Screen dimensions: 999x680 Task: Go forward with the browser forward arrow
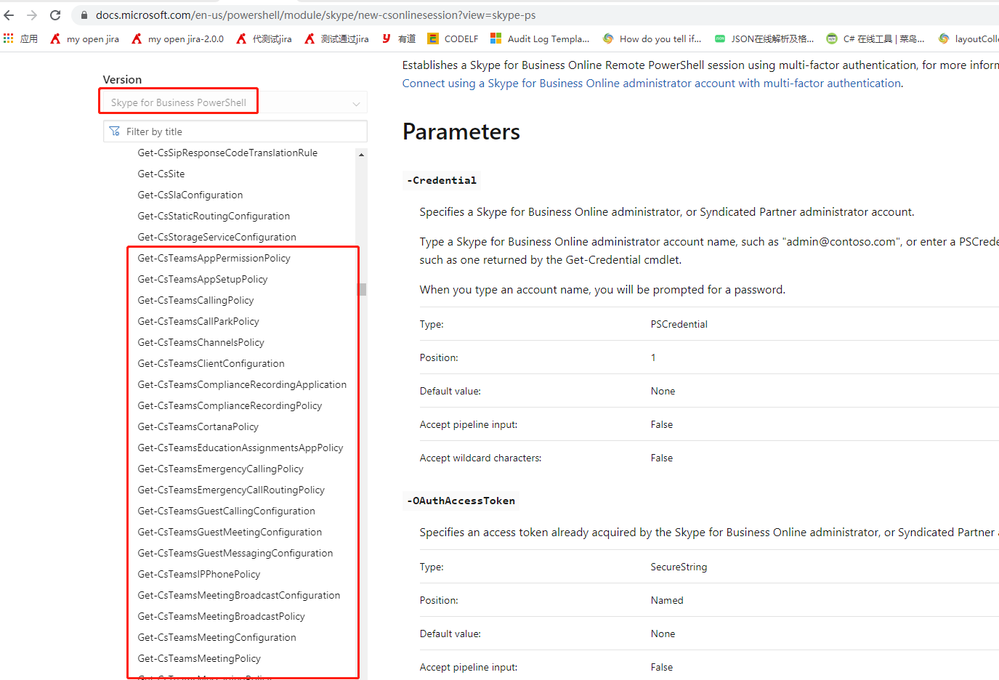[32, 15]
